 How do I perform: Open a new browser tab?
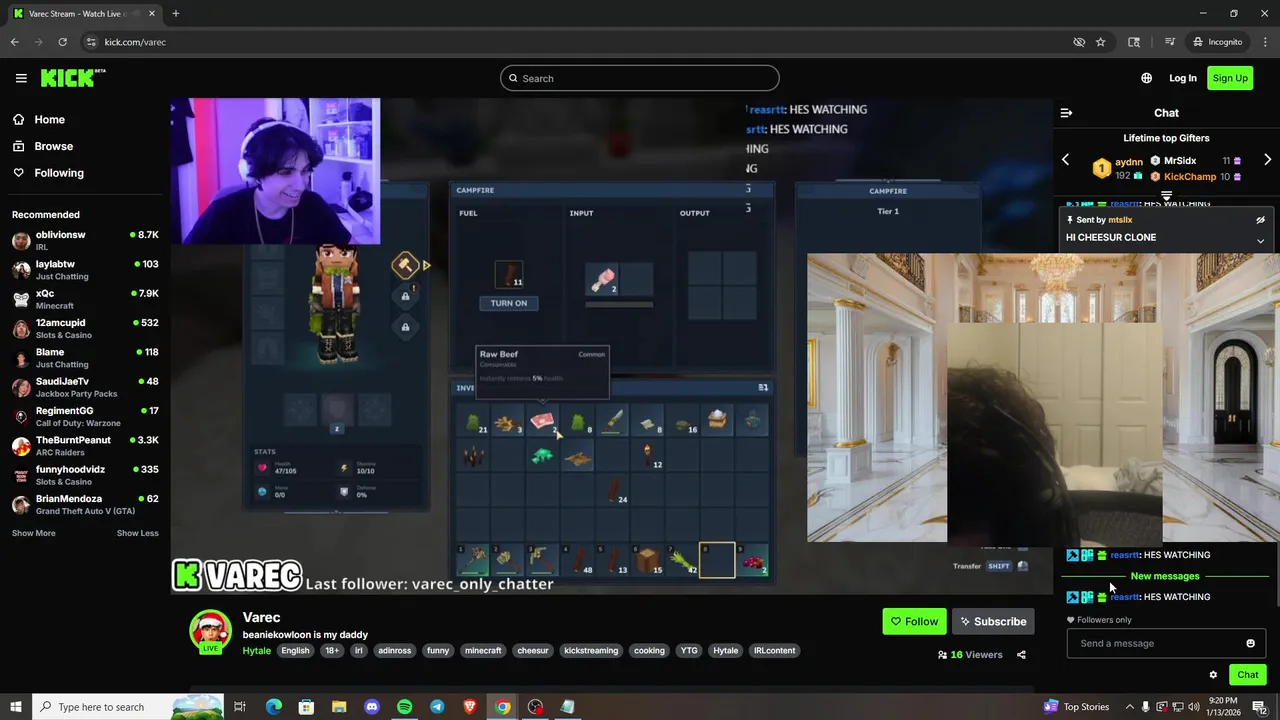point(175,14)
